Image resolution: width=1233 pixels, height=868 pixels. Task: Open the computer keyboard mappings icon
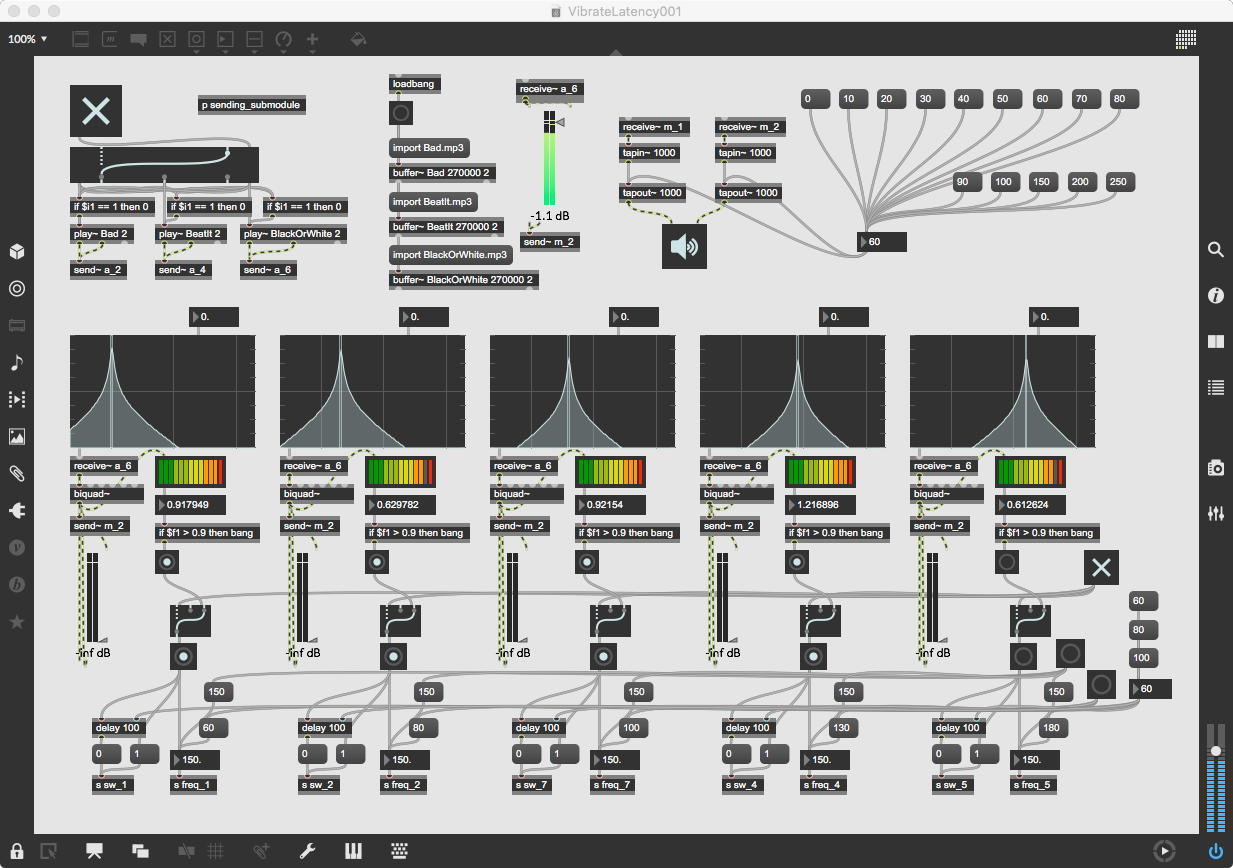400,851
